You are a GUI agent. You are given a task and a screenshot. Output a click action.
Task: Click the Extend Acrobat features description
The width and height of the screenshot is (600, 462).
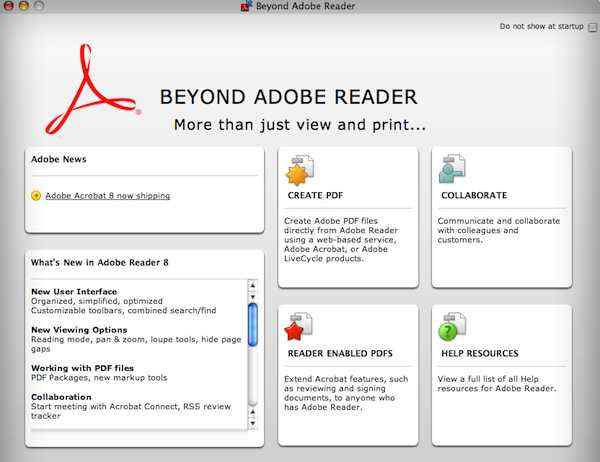point(346,393)
